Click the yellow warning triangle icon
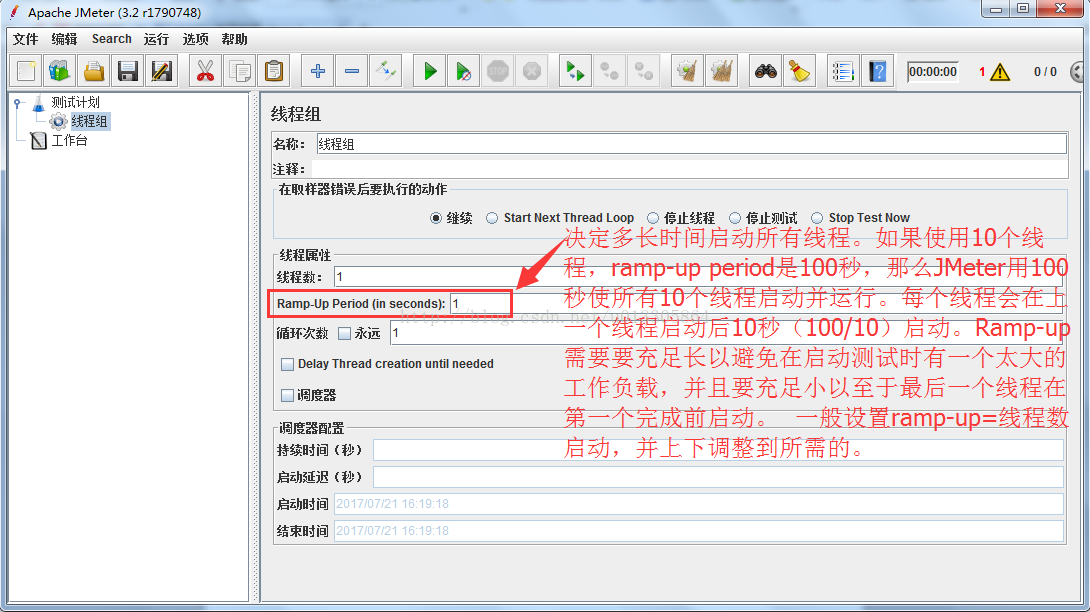Screen dimensions: 1090x612 click(1000, 72)
